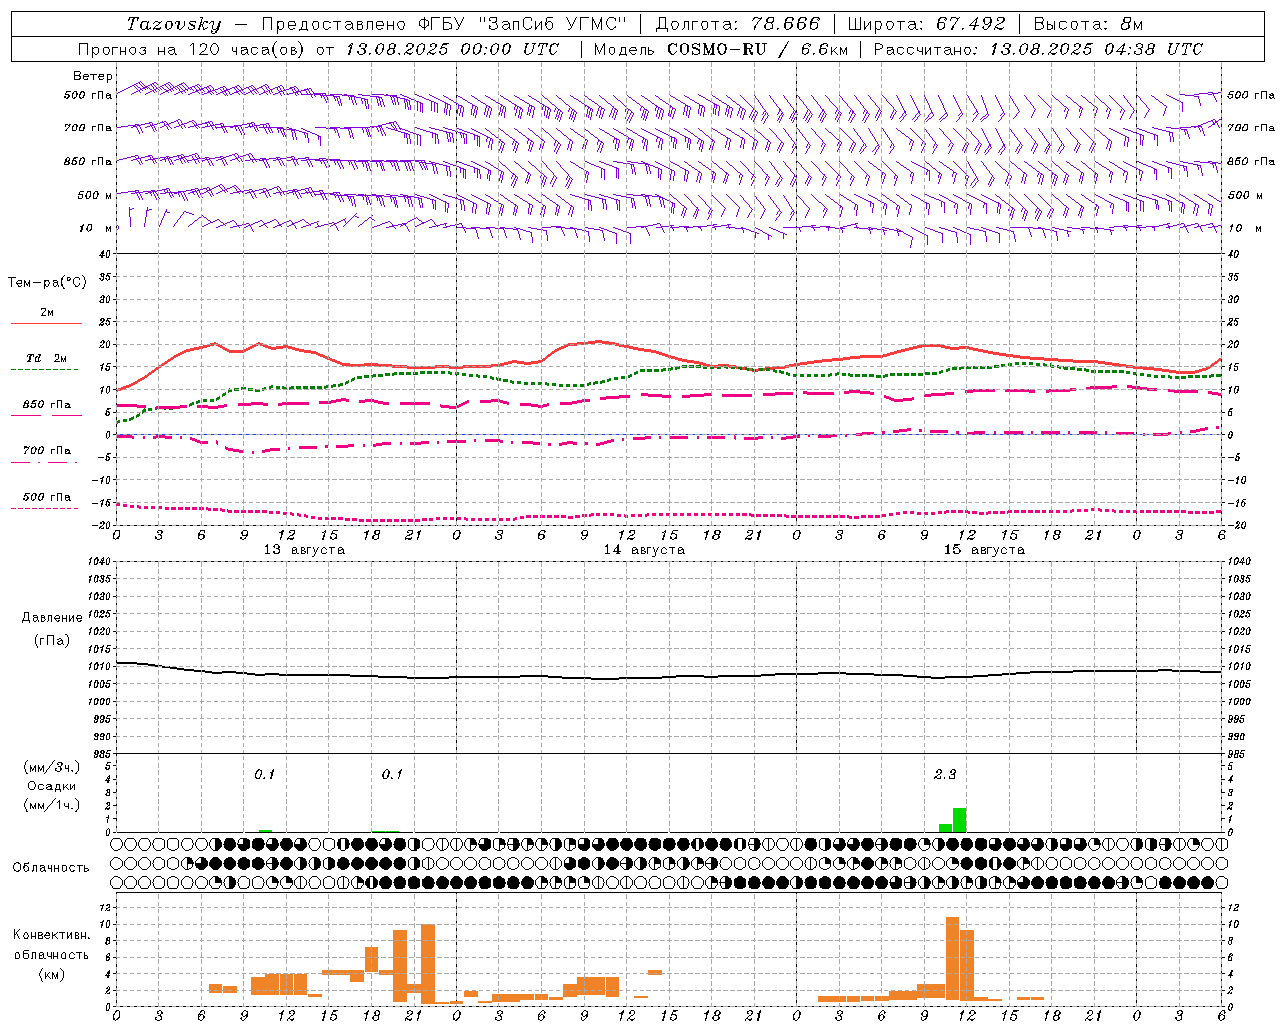Click the (мм/1ч.) unit label
The image size is (1280, 1024).
click(52, 805)
